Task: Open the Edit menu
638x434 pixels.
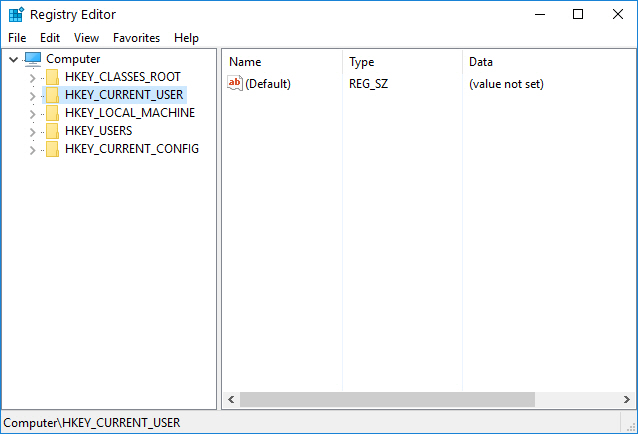Action: click(50, 38)
